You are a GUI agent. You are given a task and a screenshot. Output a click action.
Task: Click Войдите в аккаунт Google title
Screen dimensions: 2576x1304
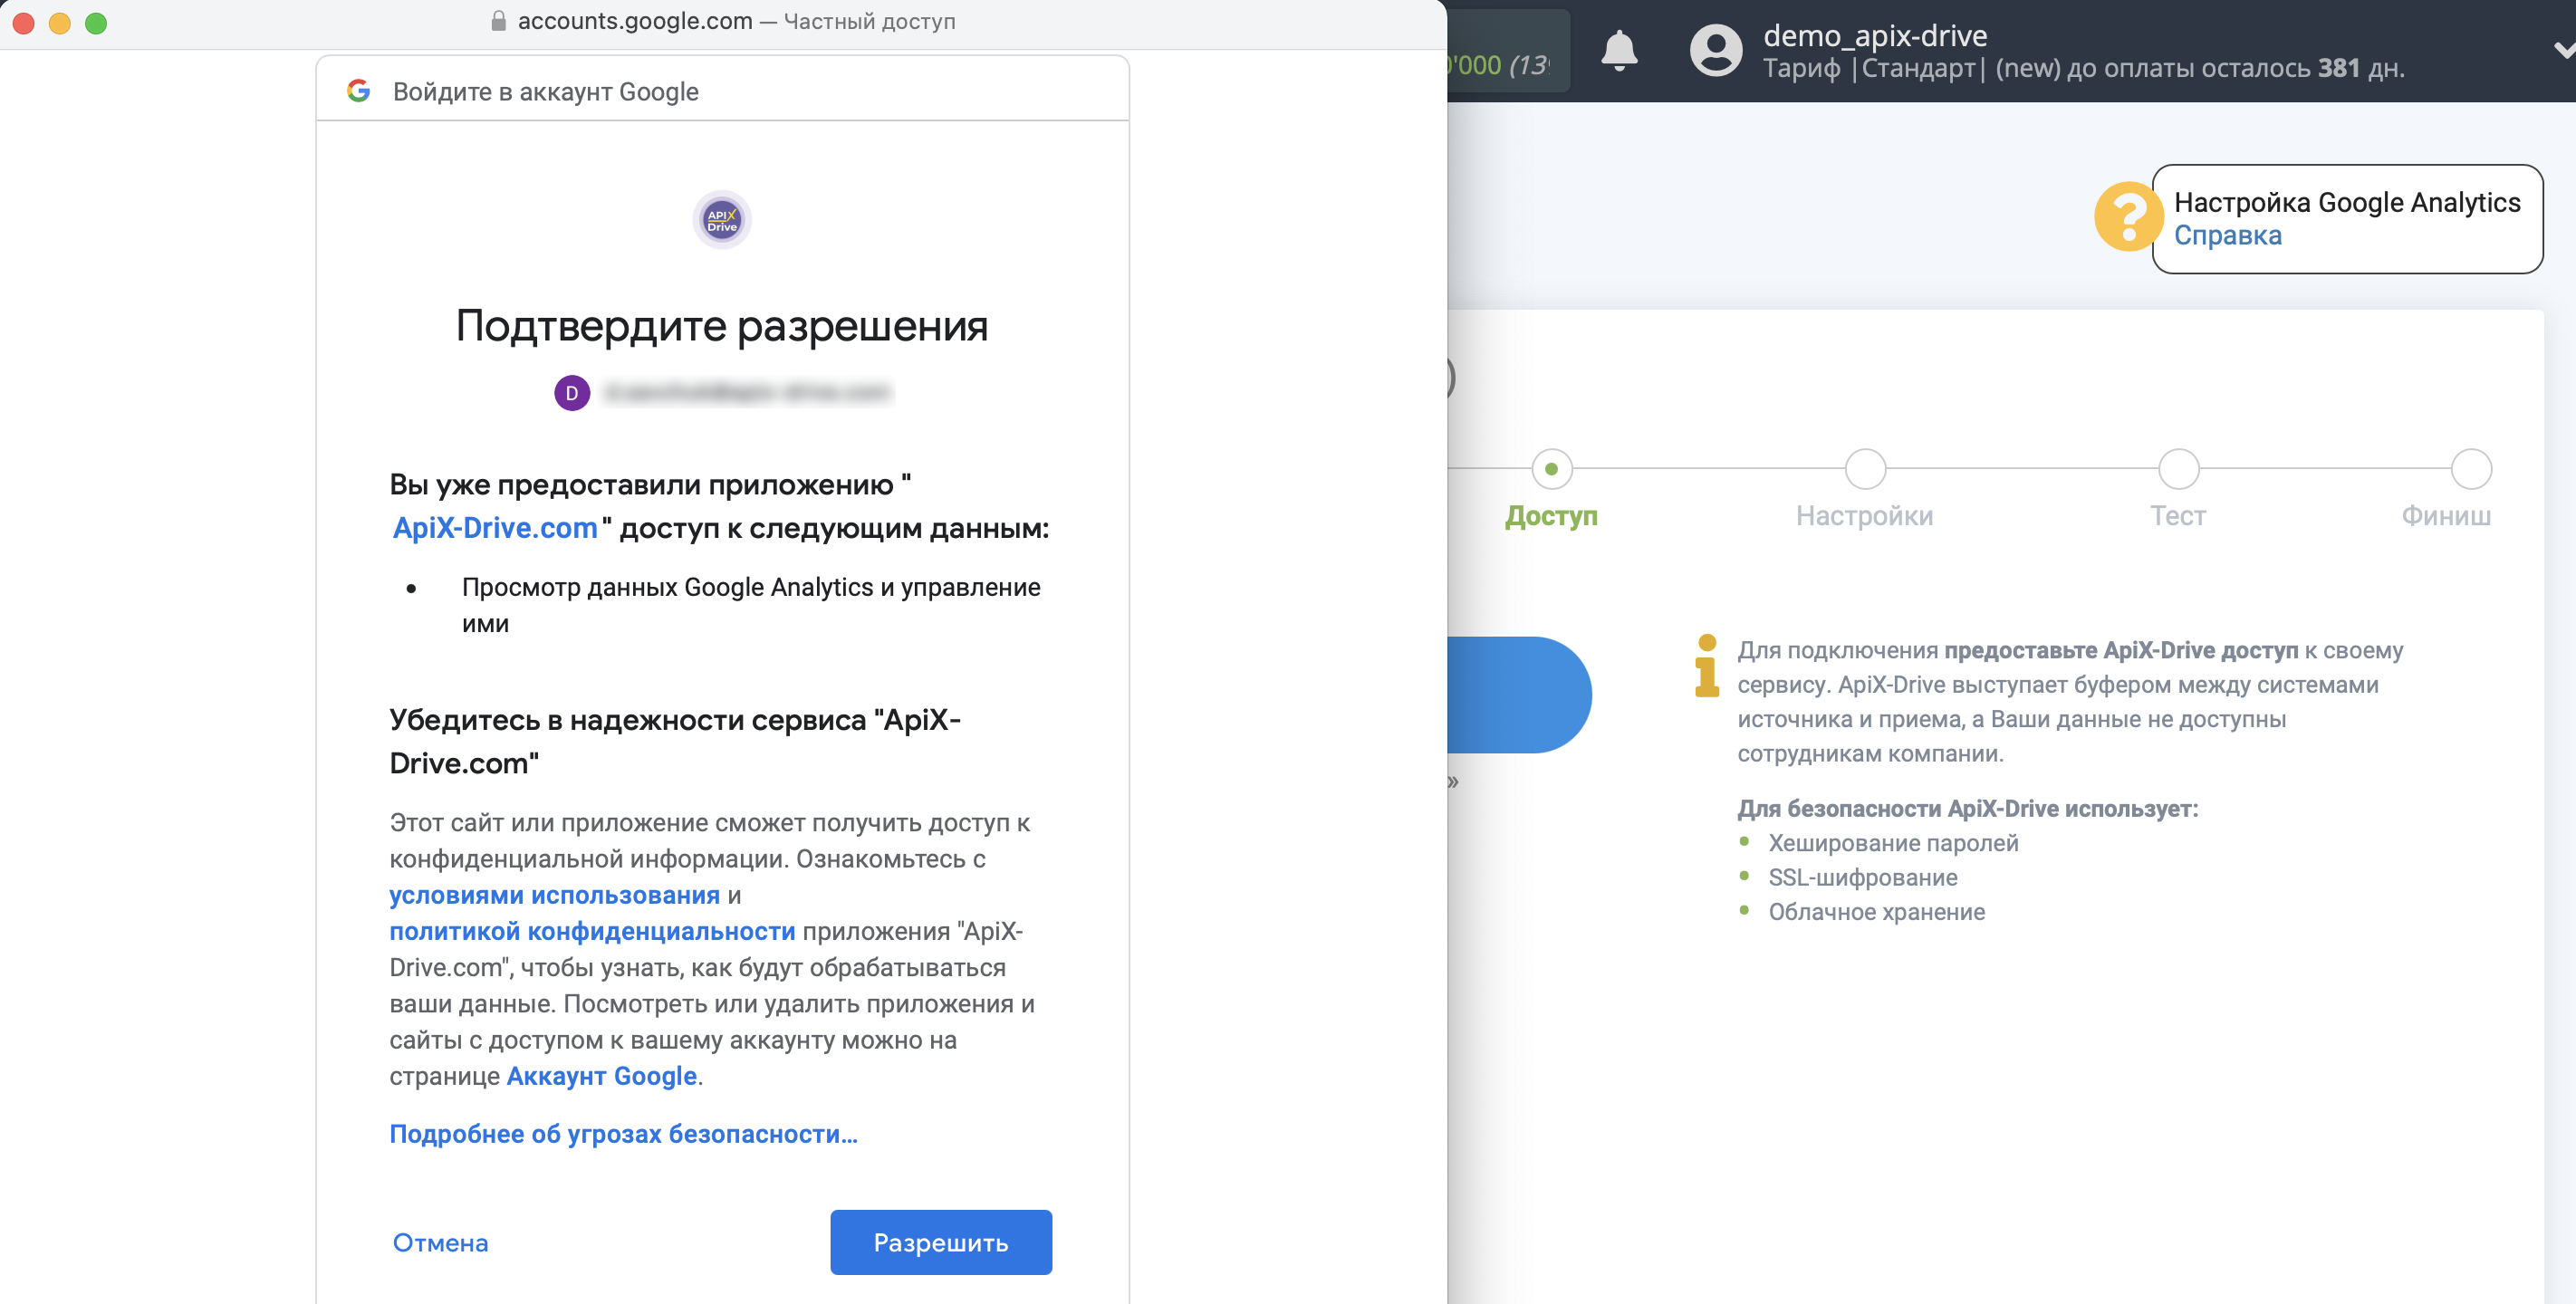pos(546,92)
